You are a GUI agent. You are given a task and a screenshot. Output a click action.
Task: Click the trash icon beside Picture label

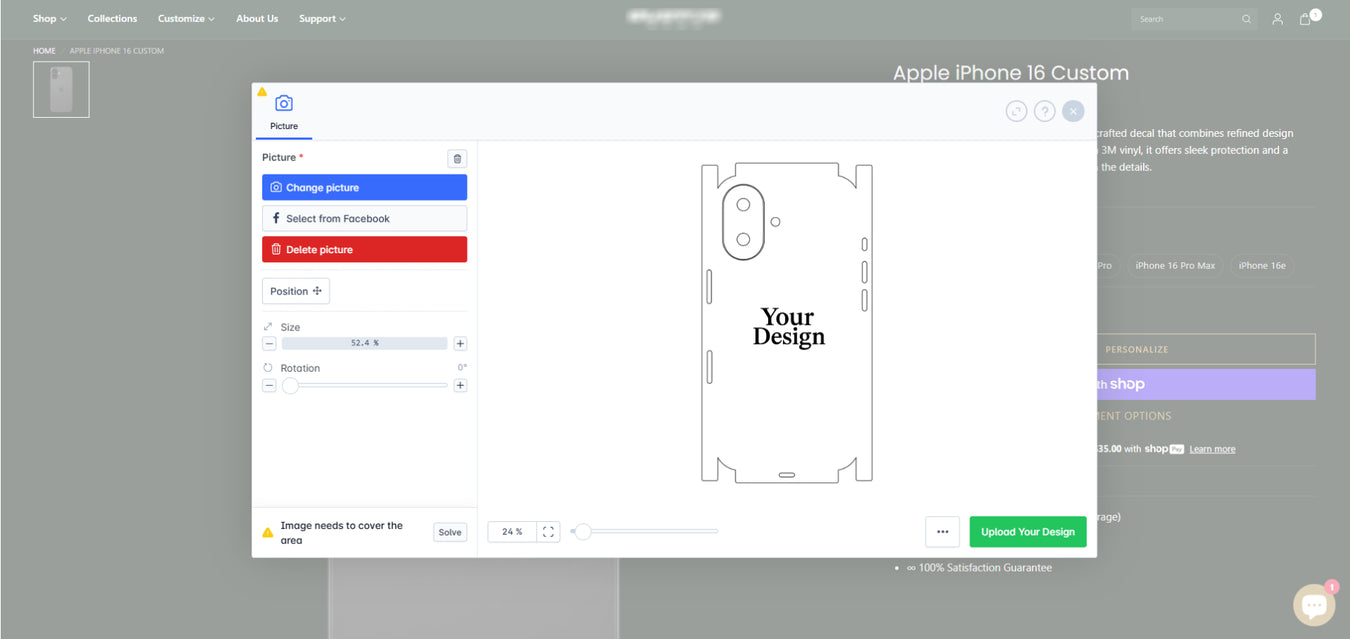[457, 158]
